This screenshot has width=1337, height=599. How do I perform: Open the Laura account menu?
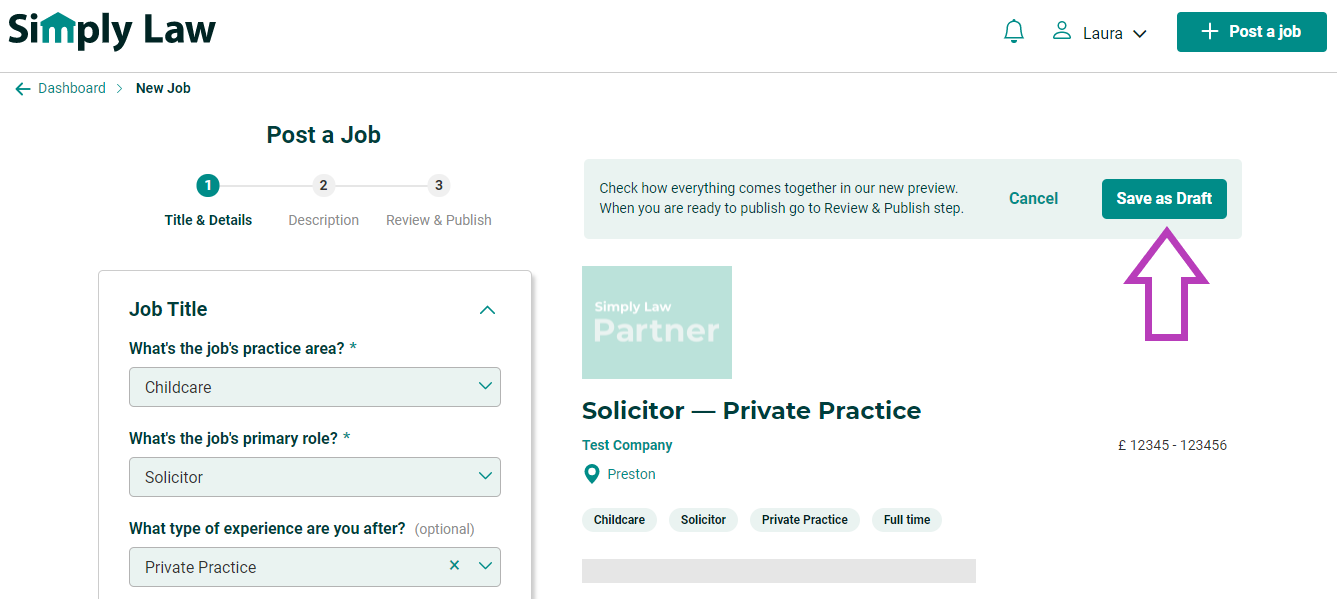point(1099,33)
